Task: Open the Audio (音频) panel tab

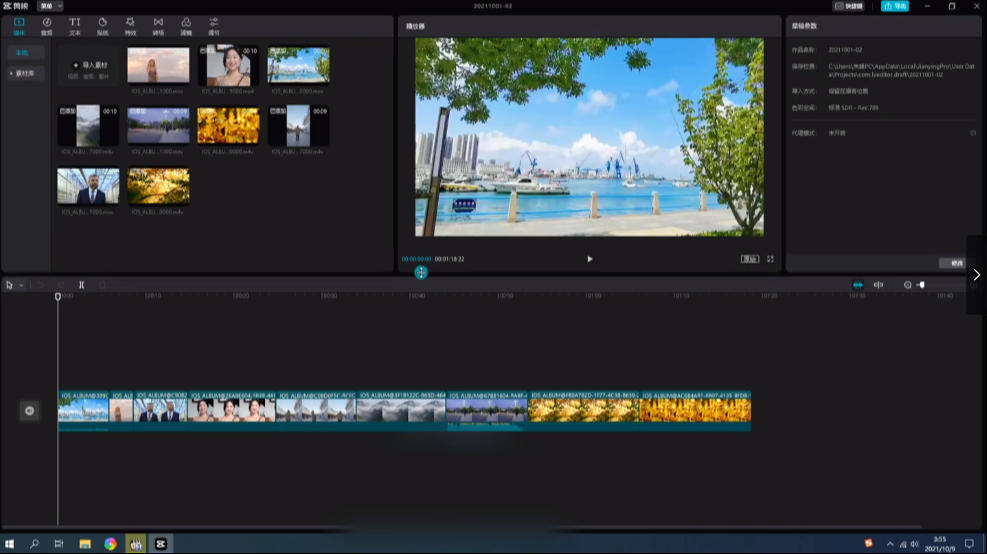Action: [46, 24]
